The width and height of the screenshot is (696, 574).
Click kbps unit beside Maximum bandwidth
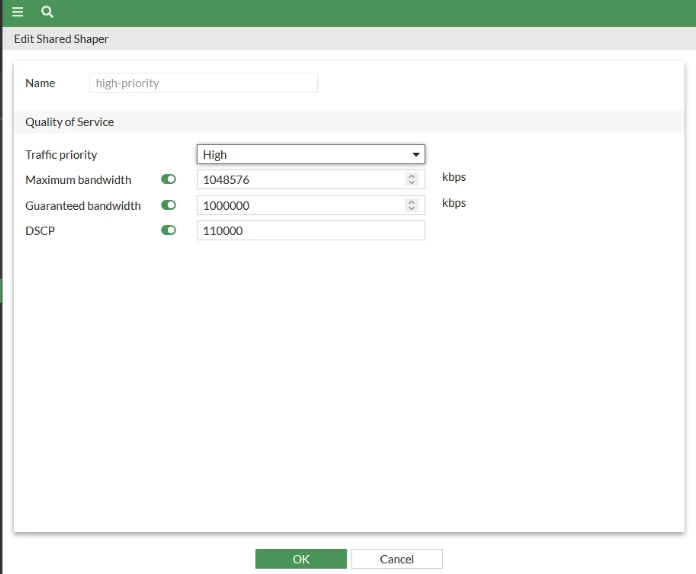pyautogui.click(x=454, y=177)
